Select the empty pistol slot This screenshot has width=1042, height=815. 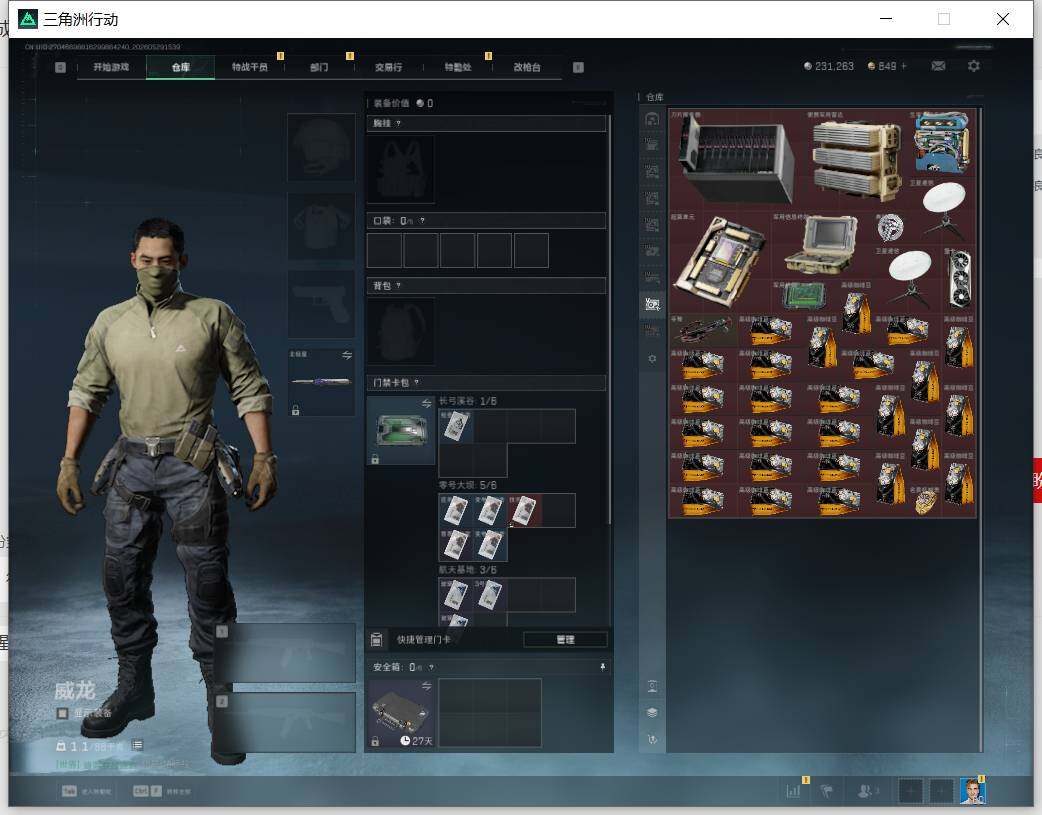[321, 304]
